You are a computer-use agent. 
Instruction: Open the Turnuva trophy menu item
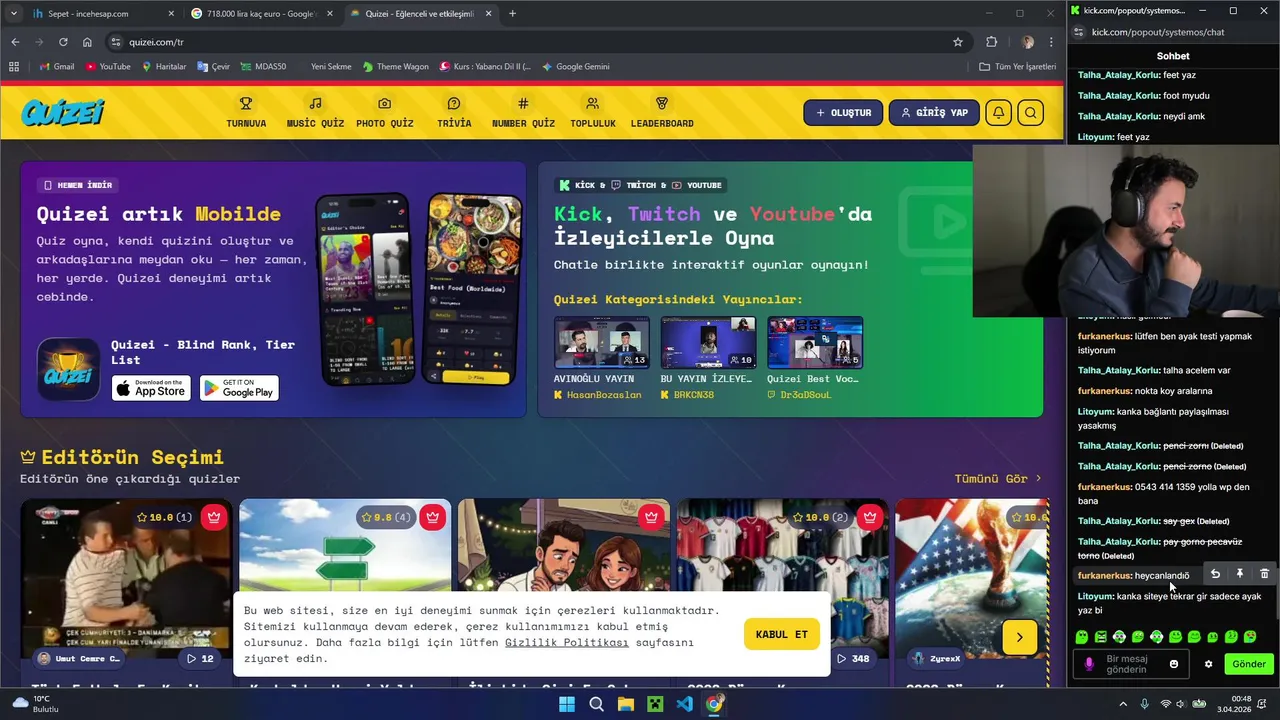coord(246,112)
